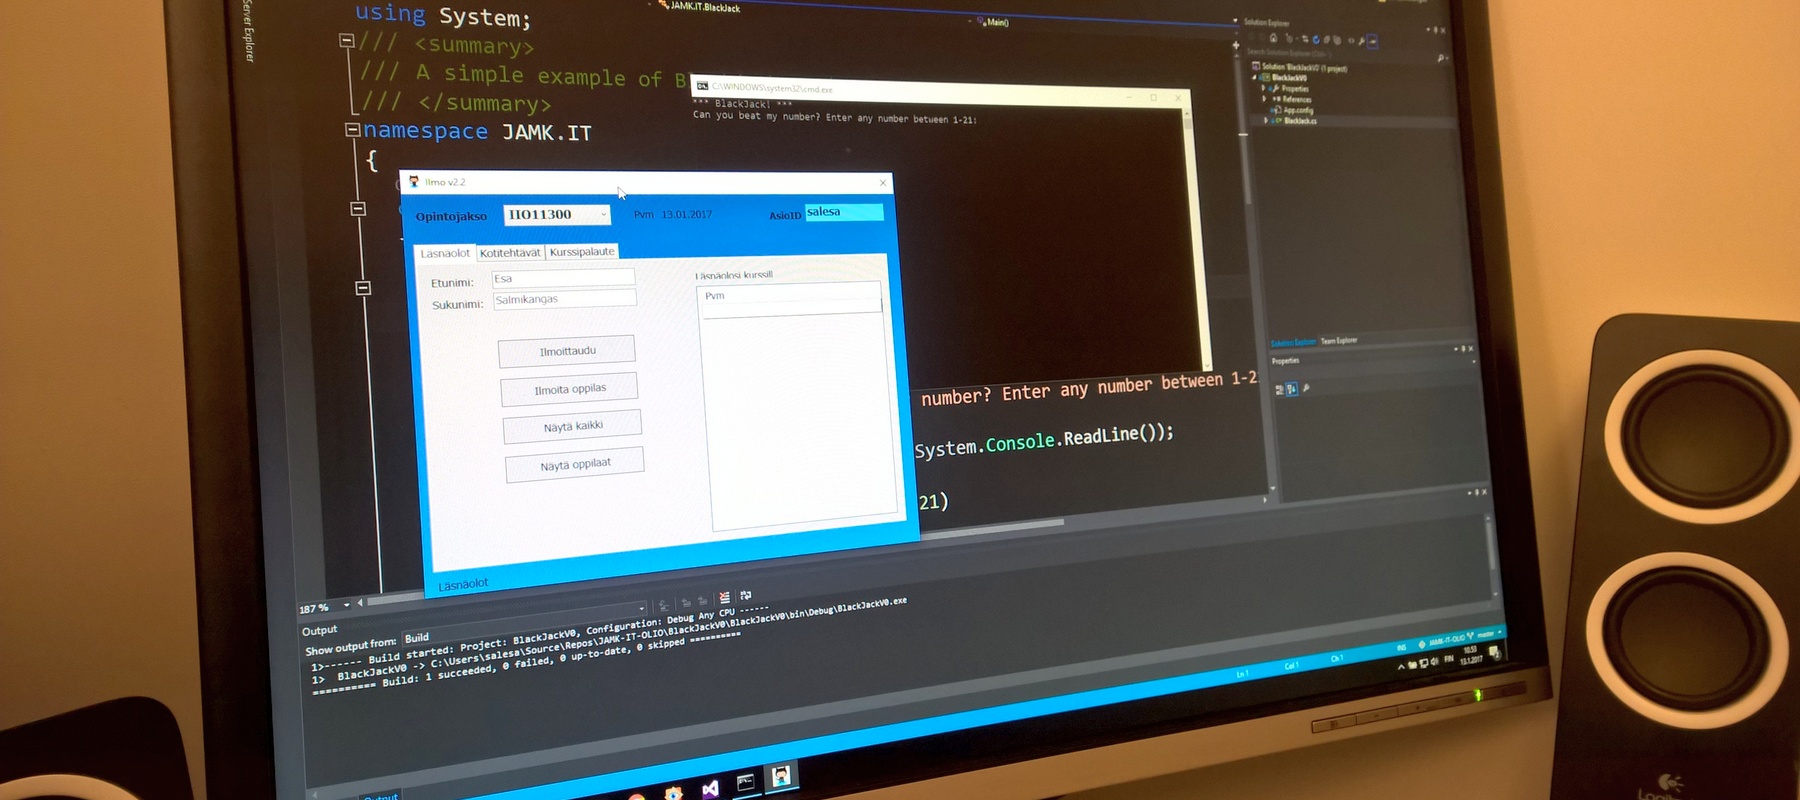The image size is (1800, 800).
Task: Open the Opintojakso IIO11300 dropdown
Action: (603, 214)
